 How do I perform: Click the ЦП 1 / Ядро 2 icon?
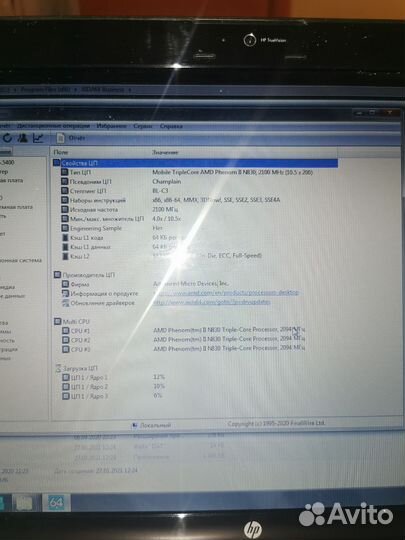[66, 387]
